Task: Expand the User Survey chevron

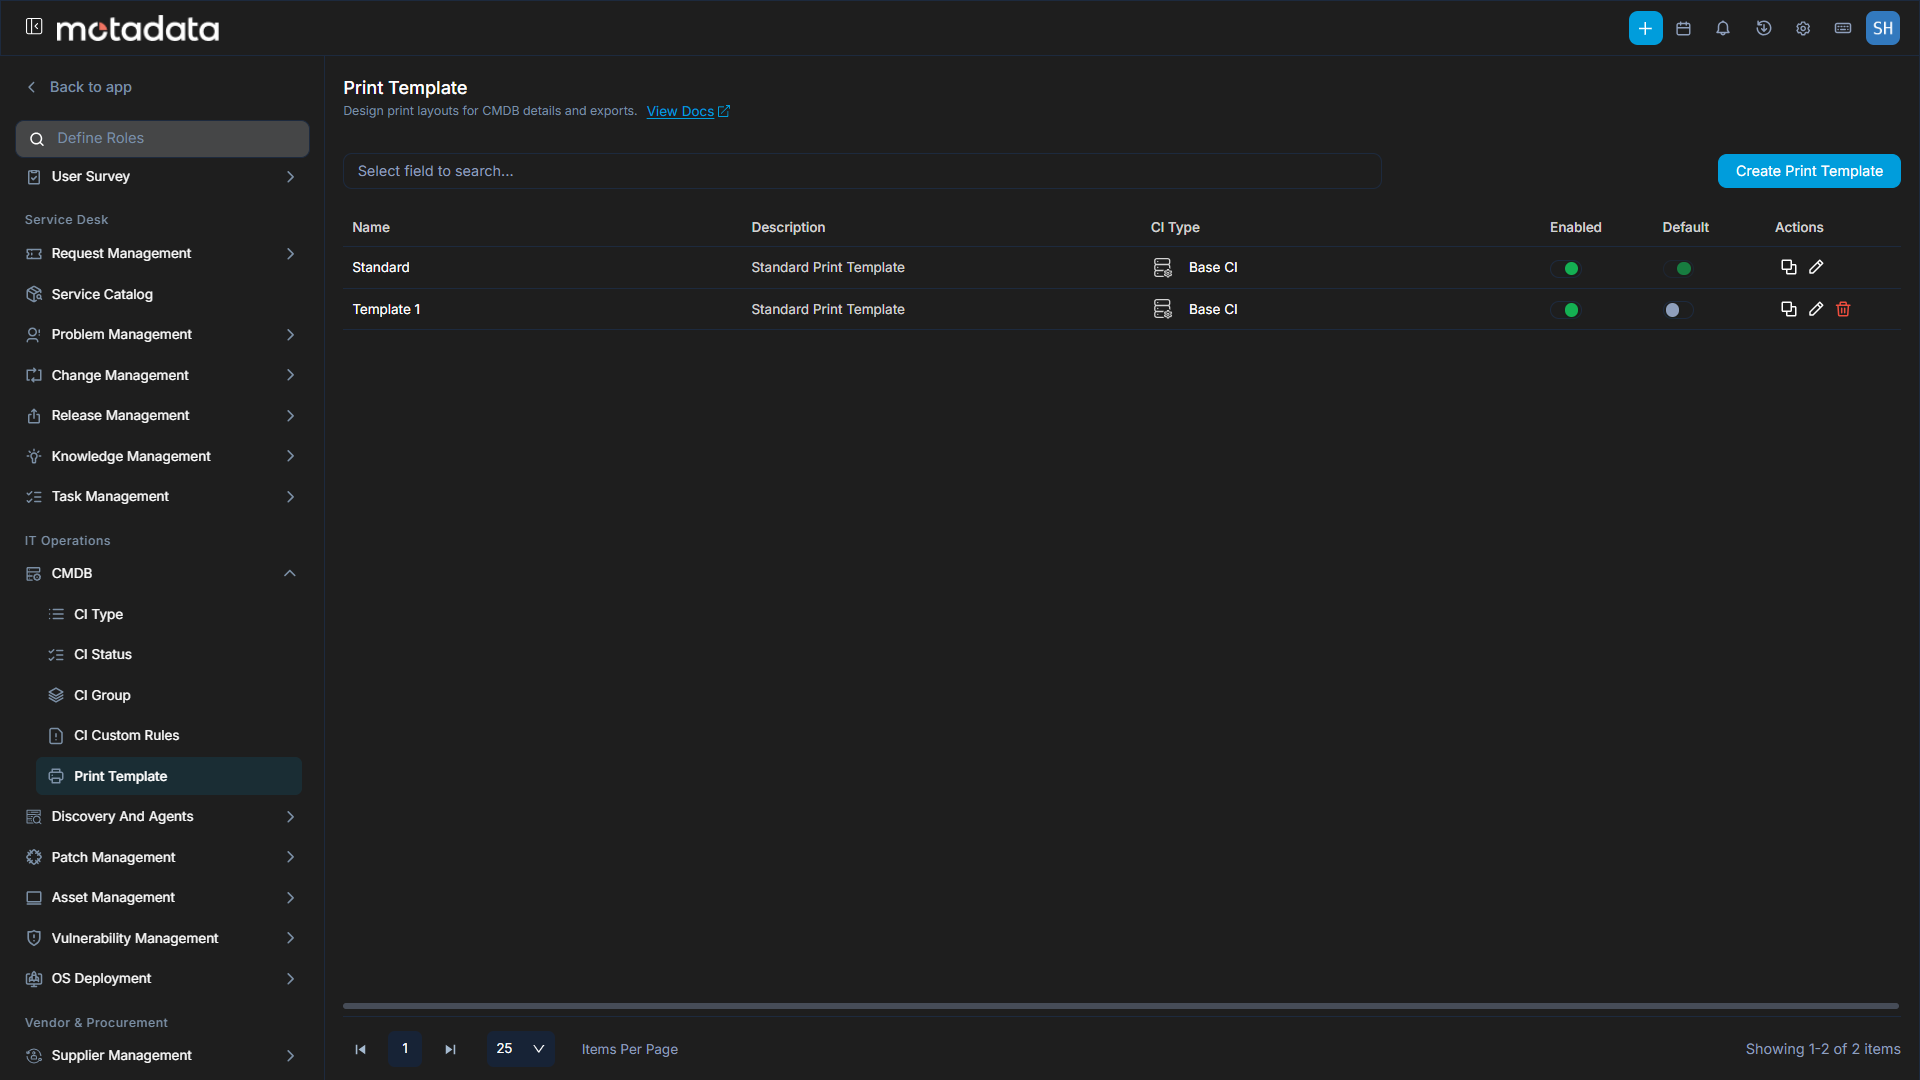Action: pos(290,177)
